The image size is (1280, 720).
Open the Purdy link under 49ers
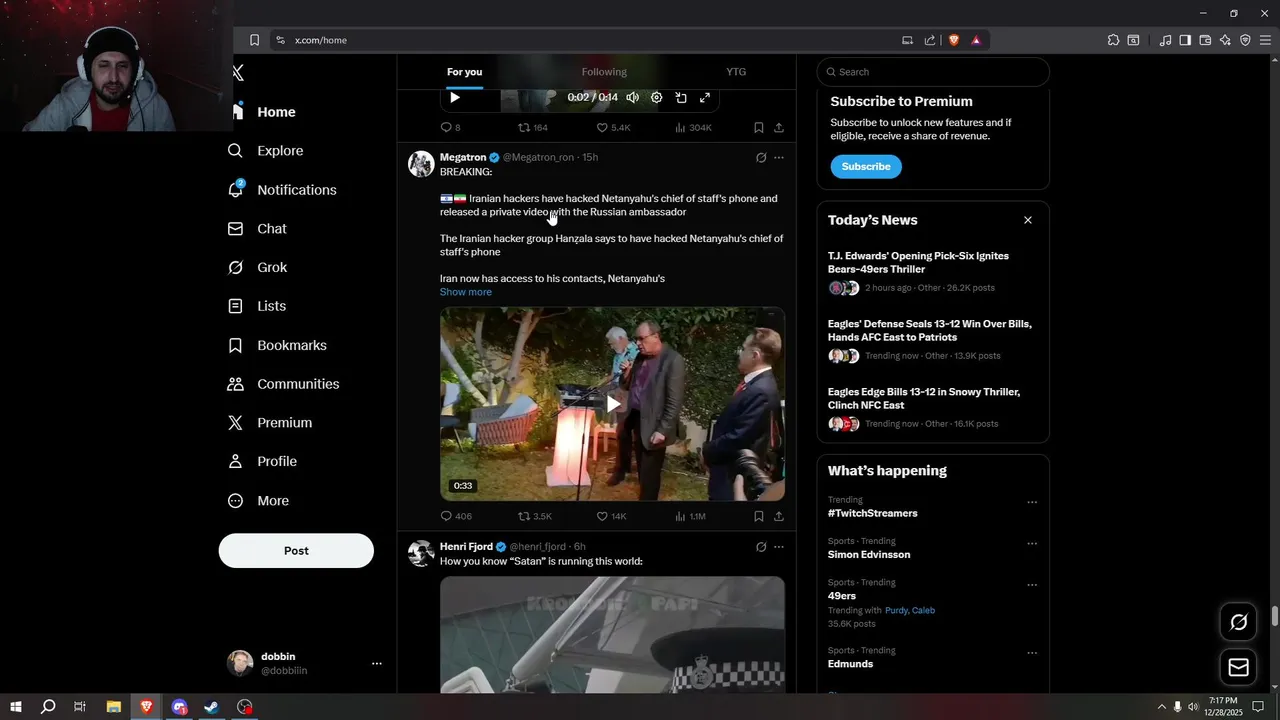[896, 610]
